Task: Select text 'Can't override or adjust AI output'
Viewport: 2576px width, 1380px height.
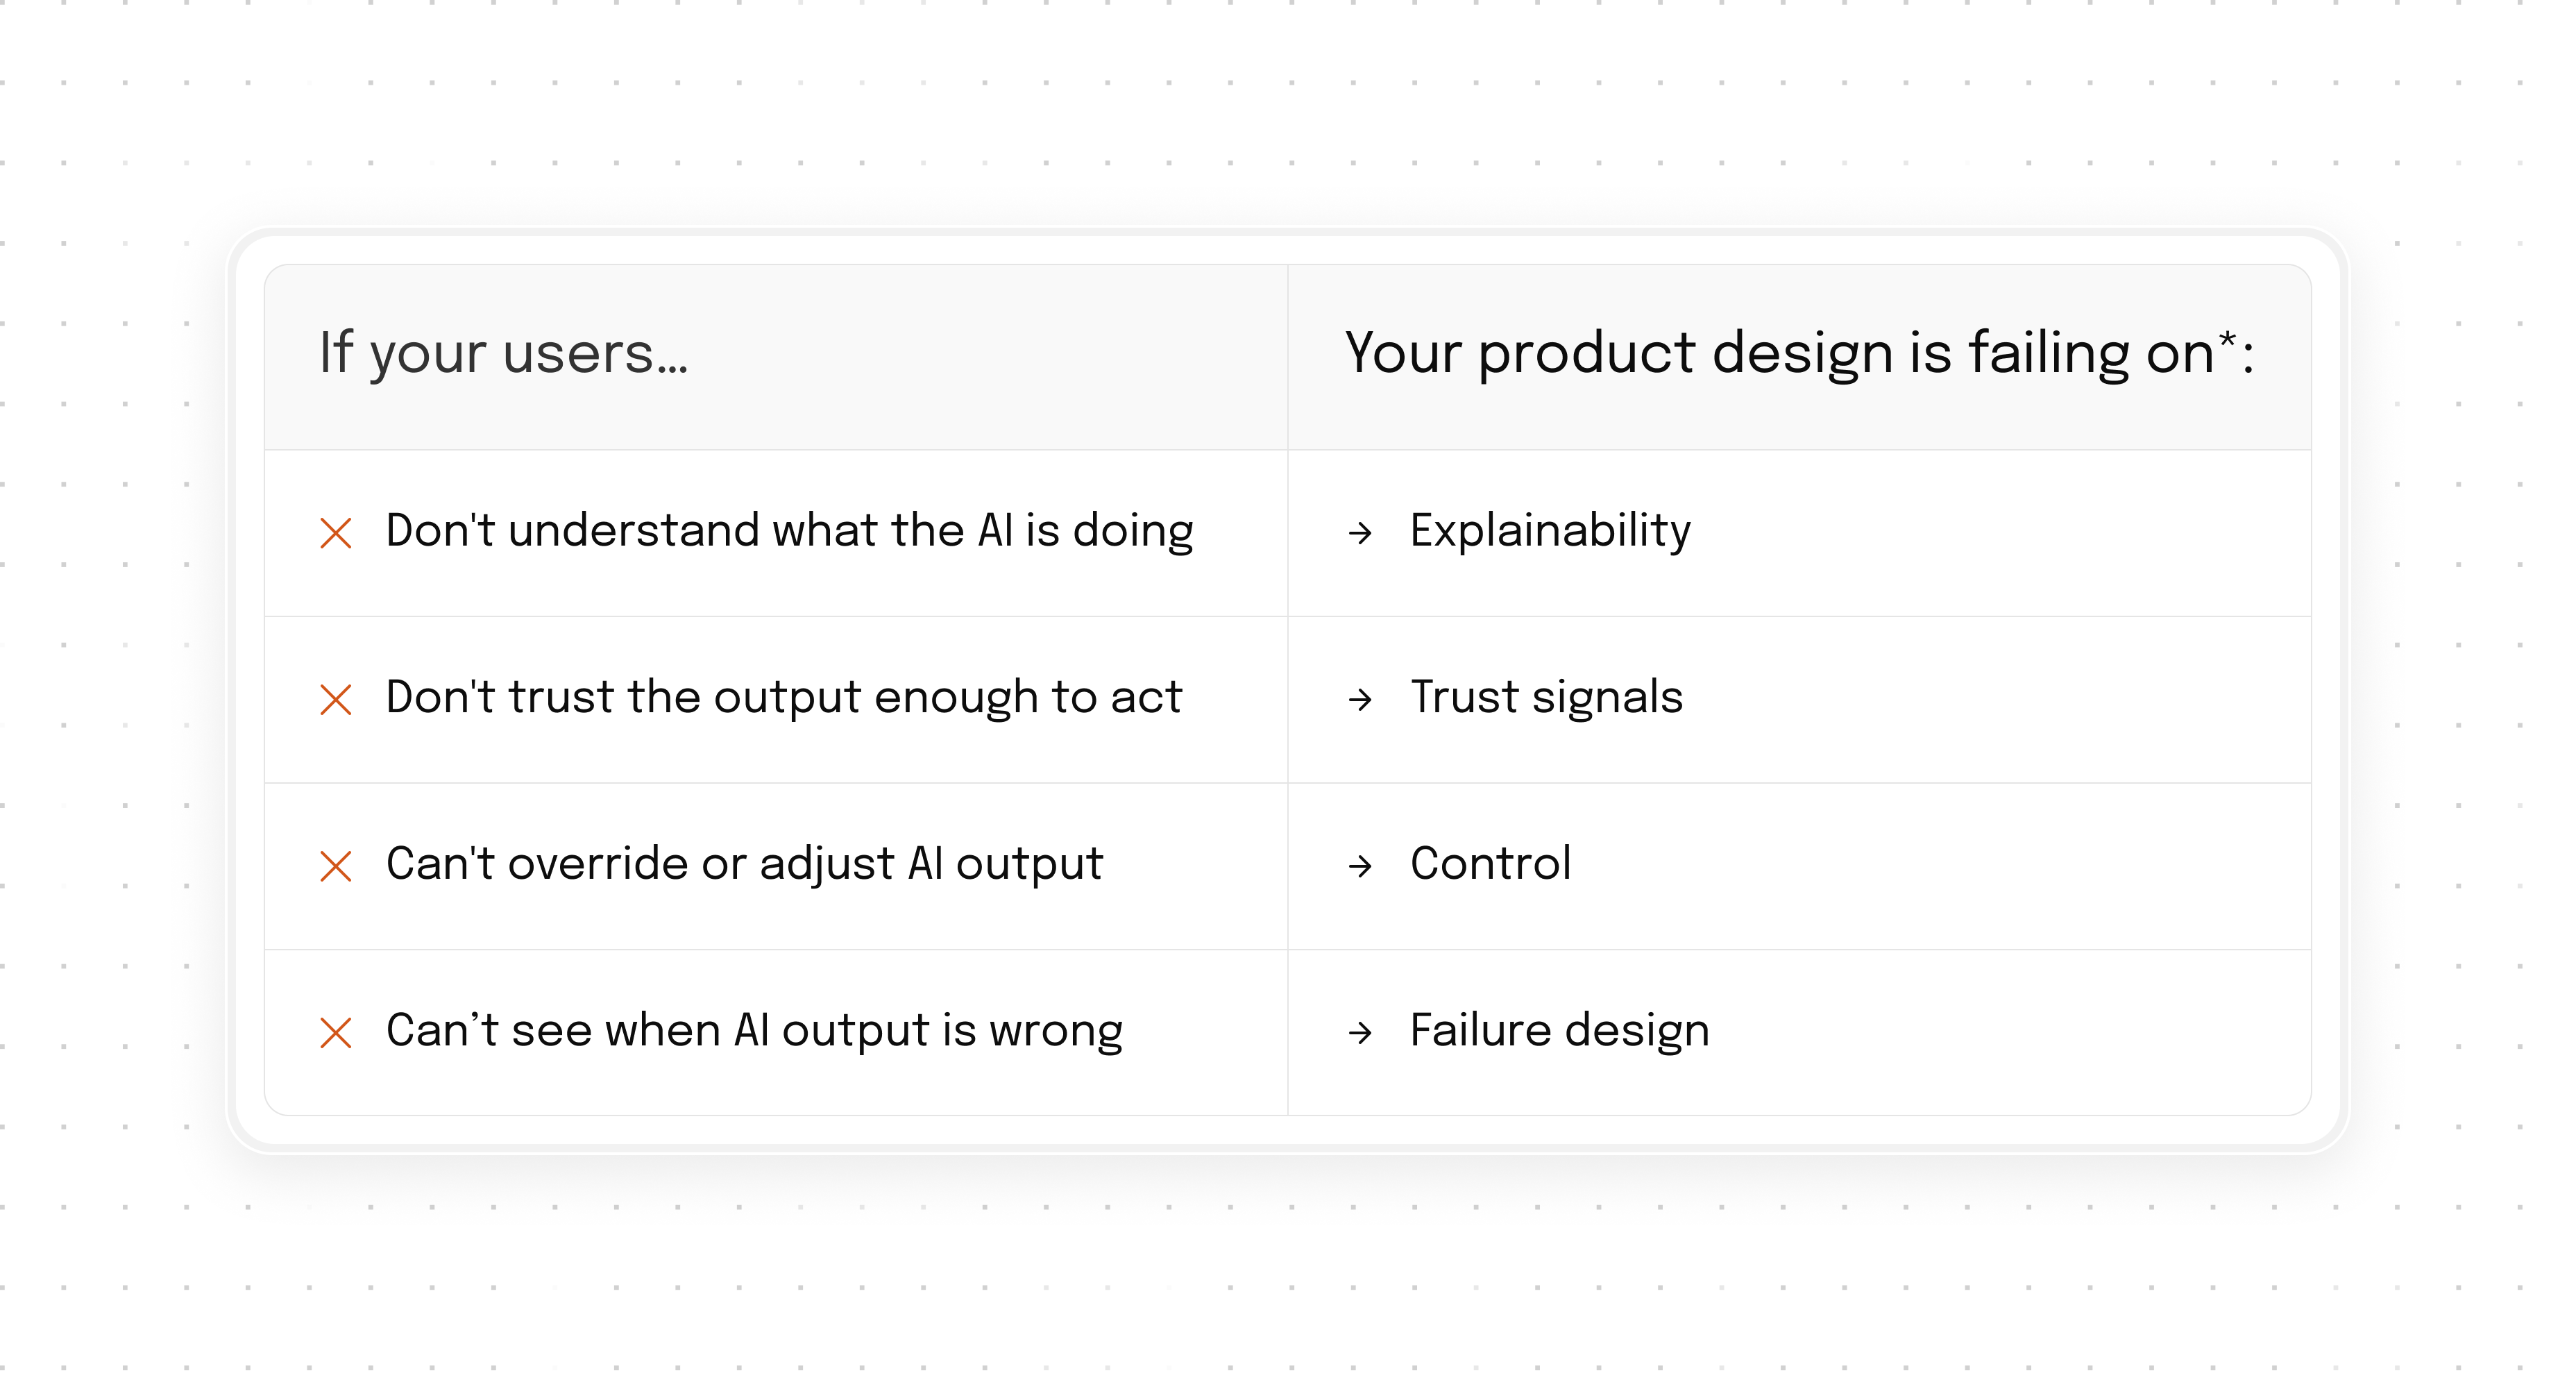Action: coord(744,864)
